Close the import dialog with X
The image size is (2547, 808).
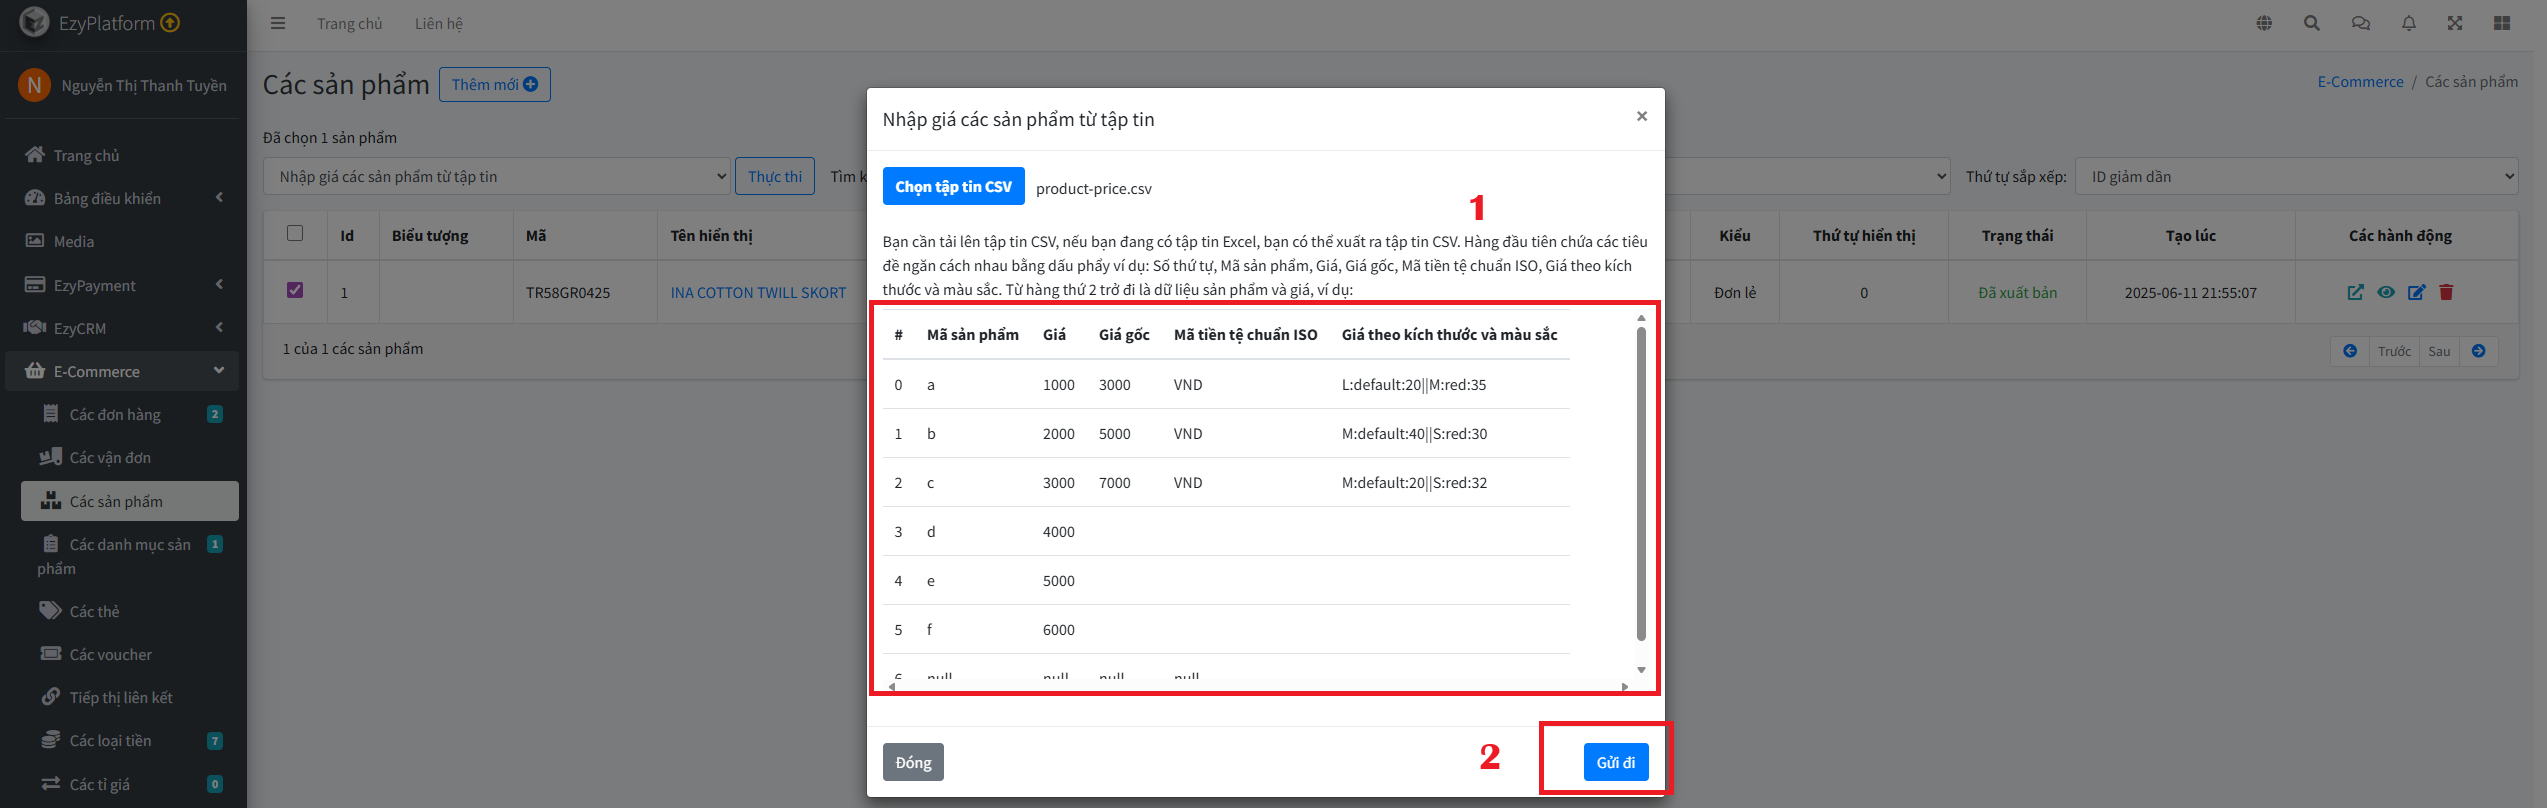pos(1641,116)
